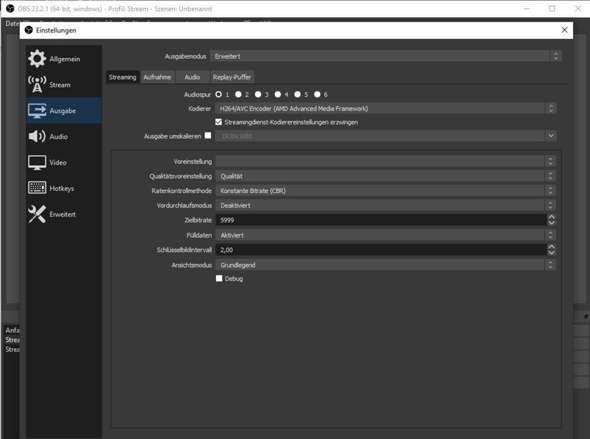Open Datei menu in OBS main window
Screen dimensions: 590x439
click(11, 23)
